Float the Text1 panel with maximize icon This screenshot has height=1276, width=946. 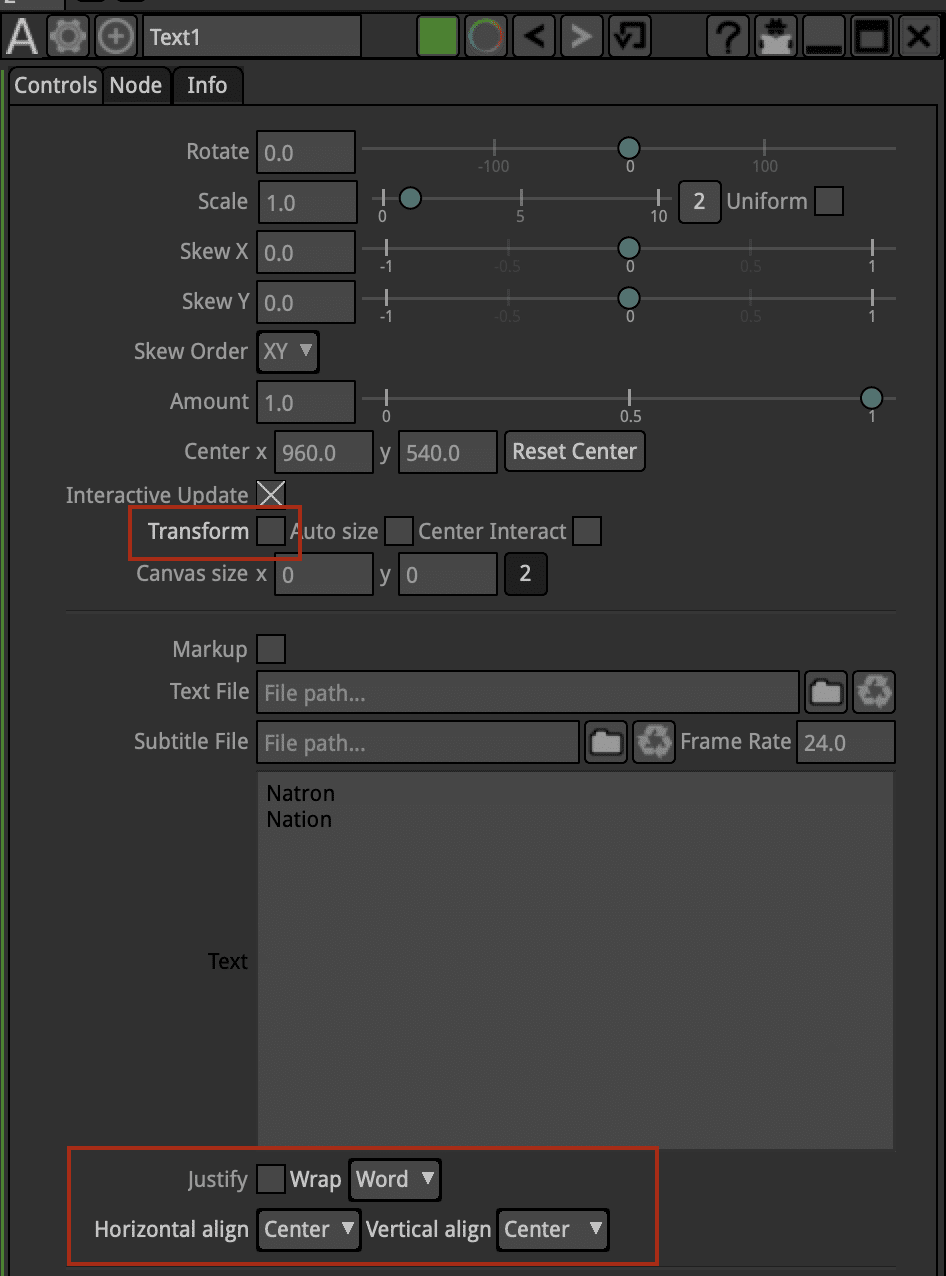tap(871, 38)
